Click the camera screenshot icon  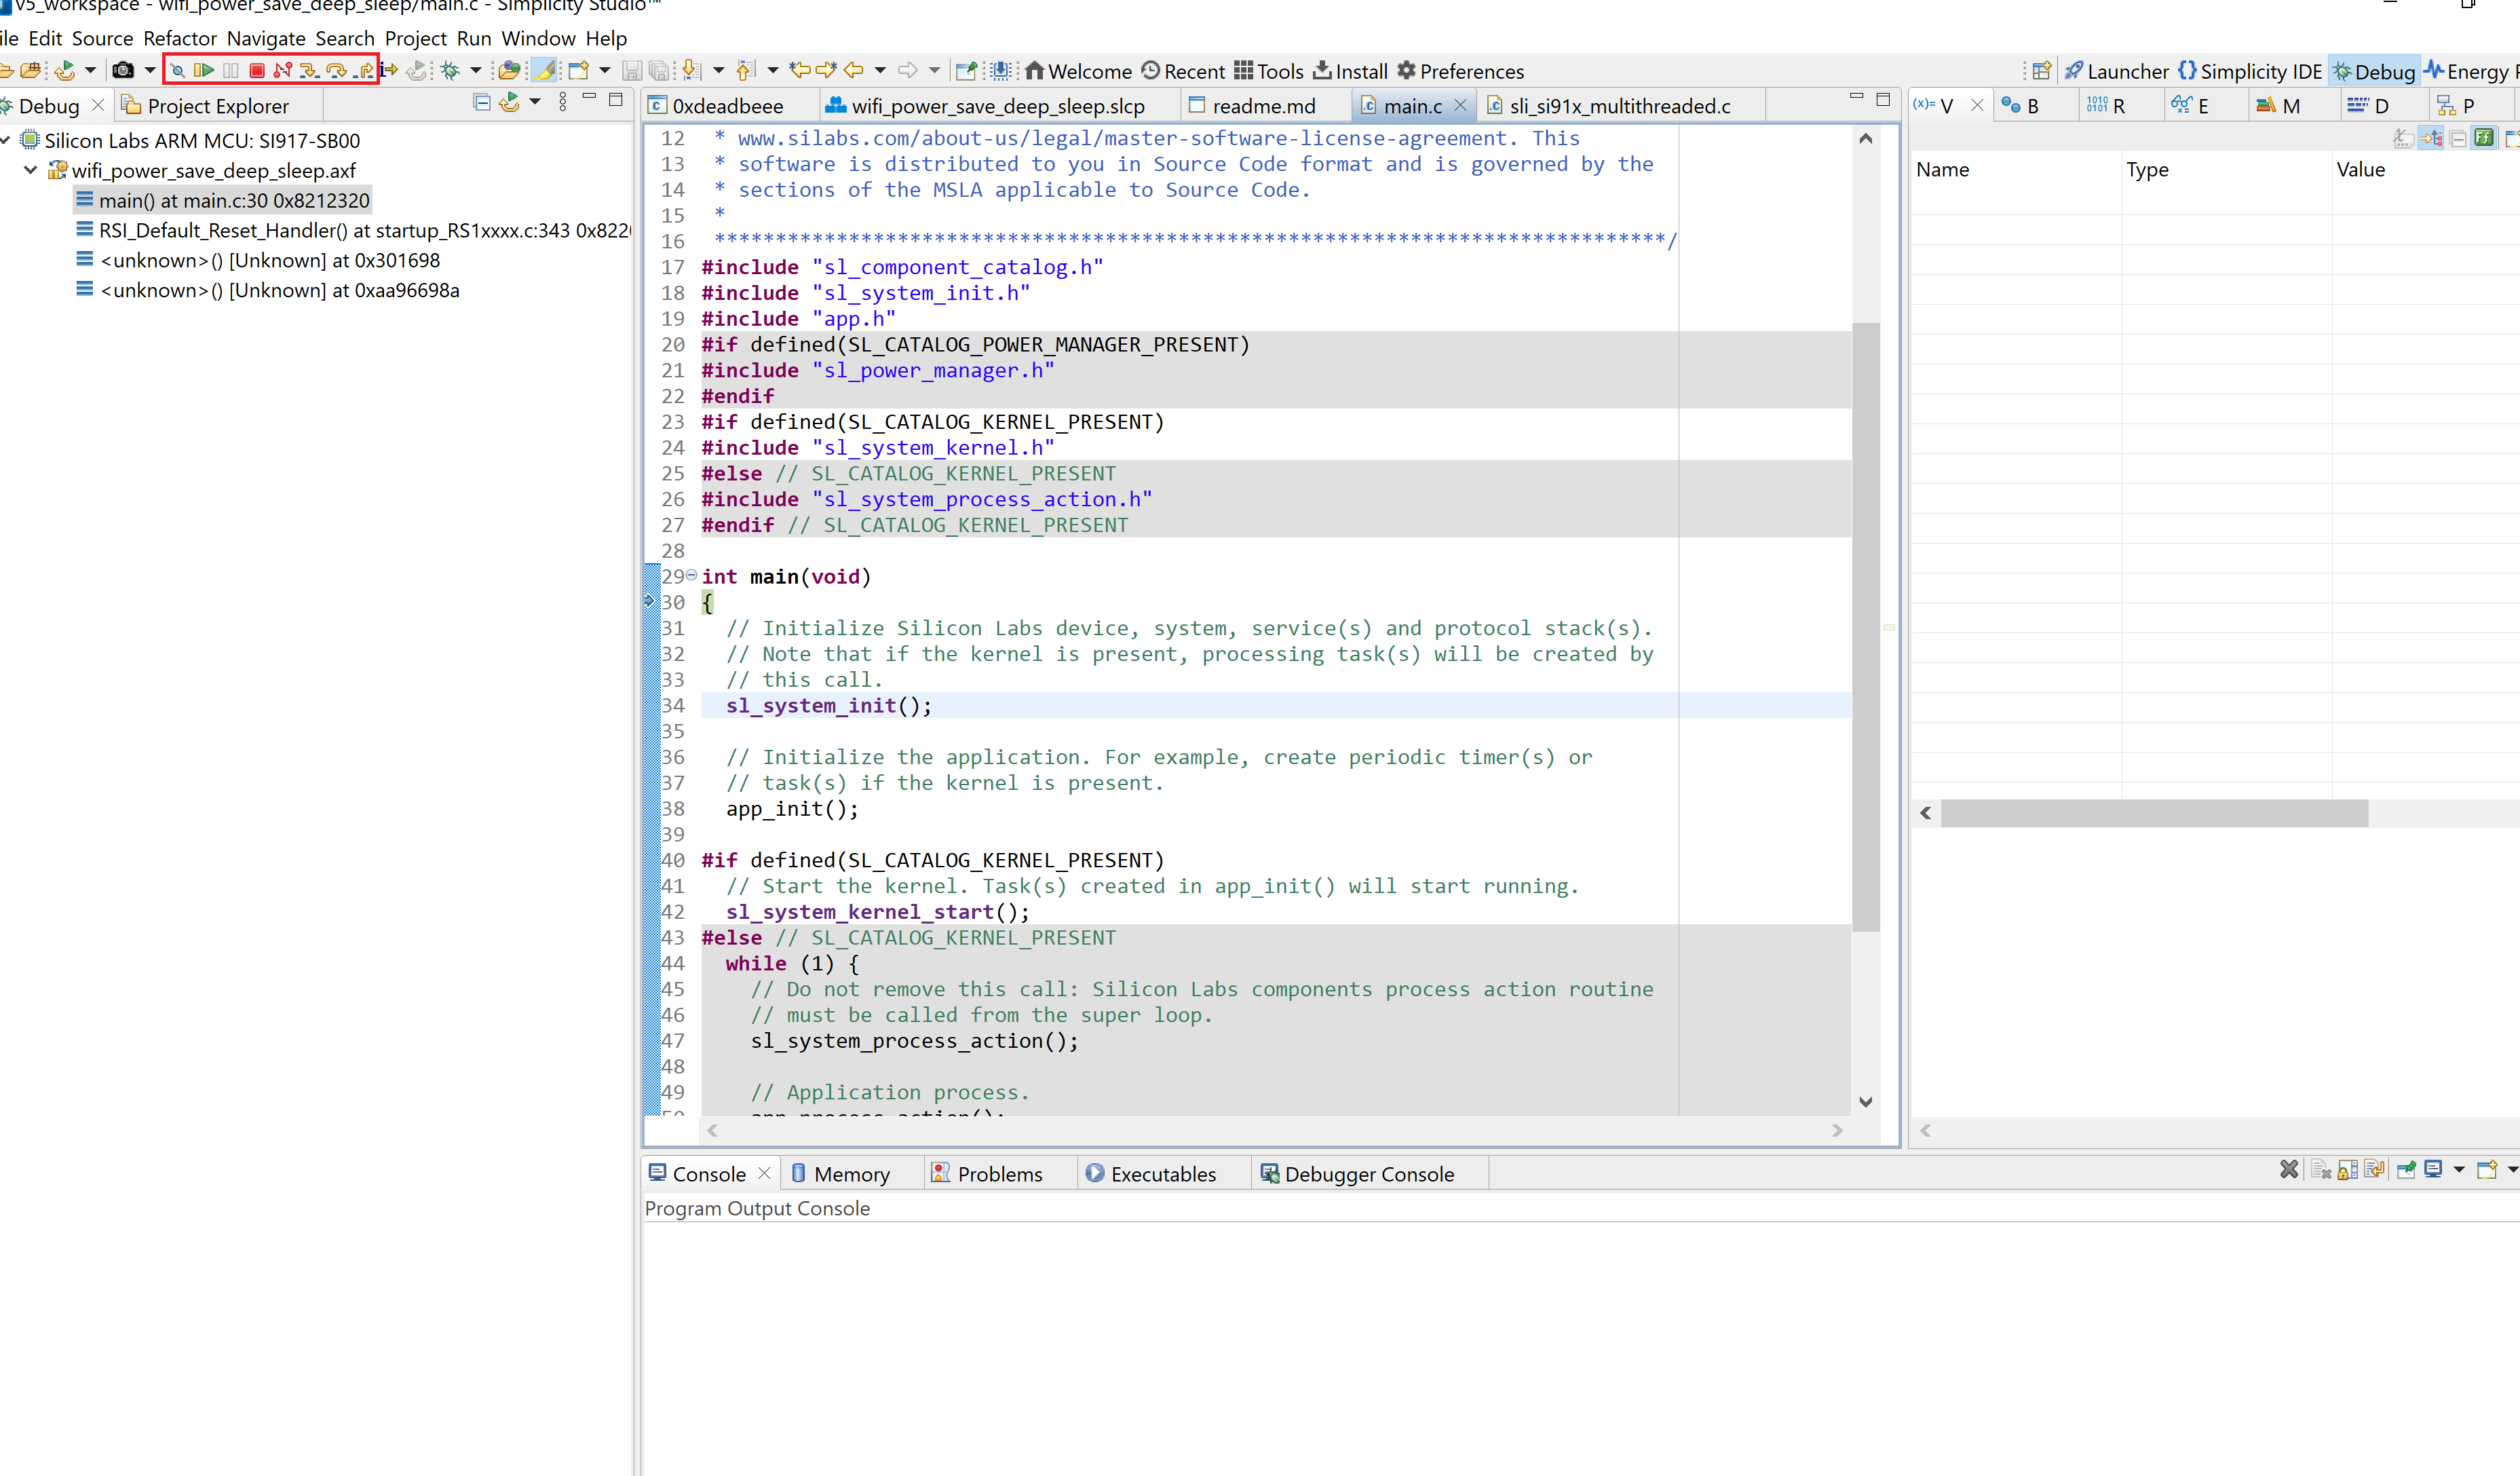pos(123,70)
